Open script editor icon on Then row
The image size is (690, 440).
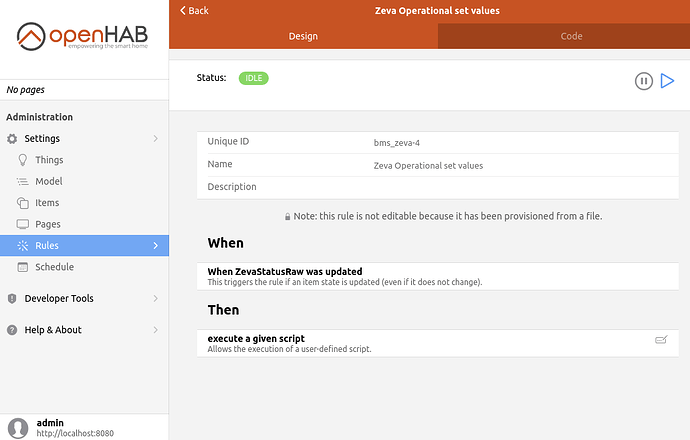(x=660, y=340)
